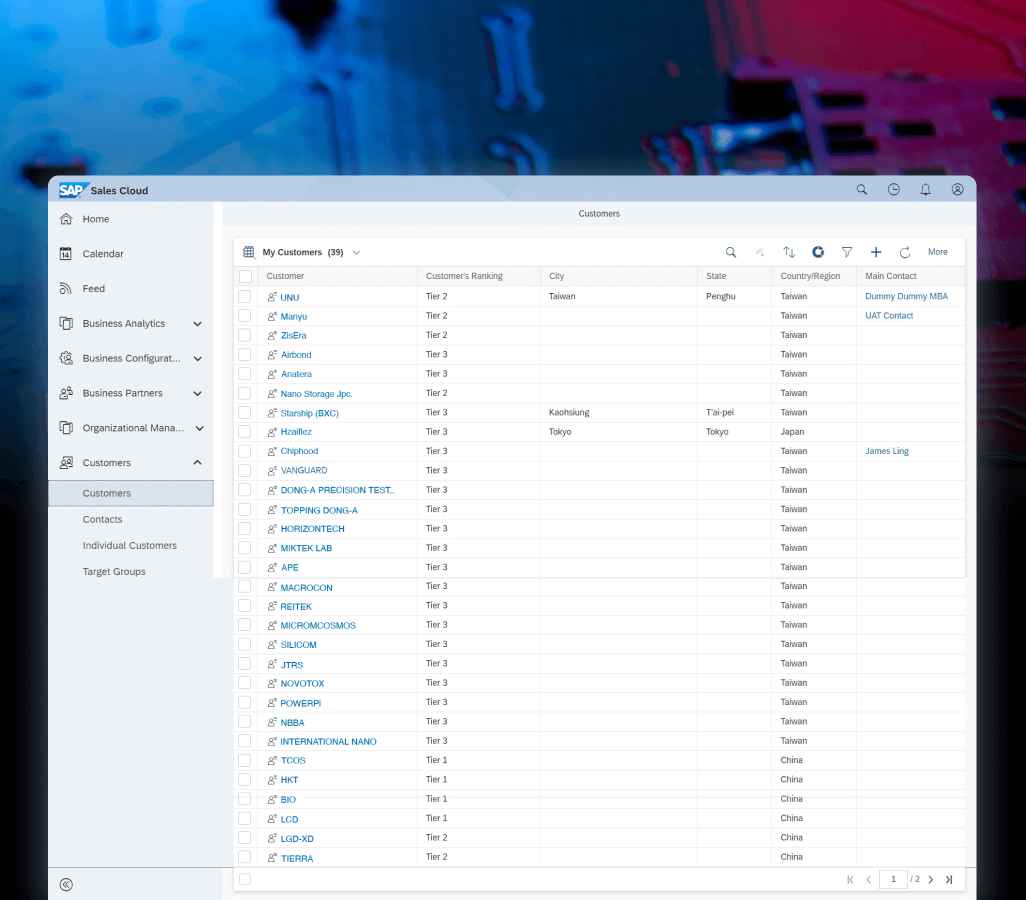Viewport: 1026px width, 900px height.
Task: Refresh the customers list
Action: 905,252
